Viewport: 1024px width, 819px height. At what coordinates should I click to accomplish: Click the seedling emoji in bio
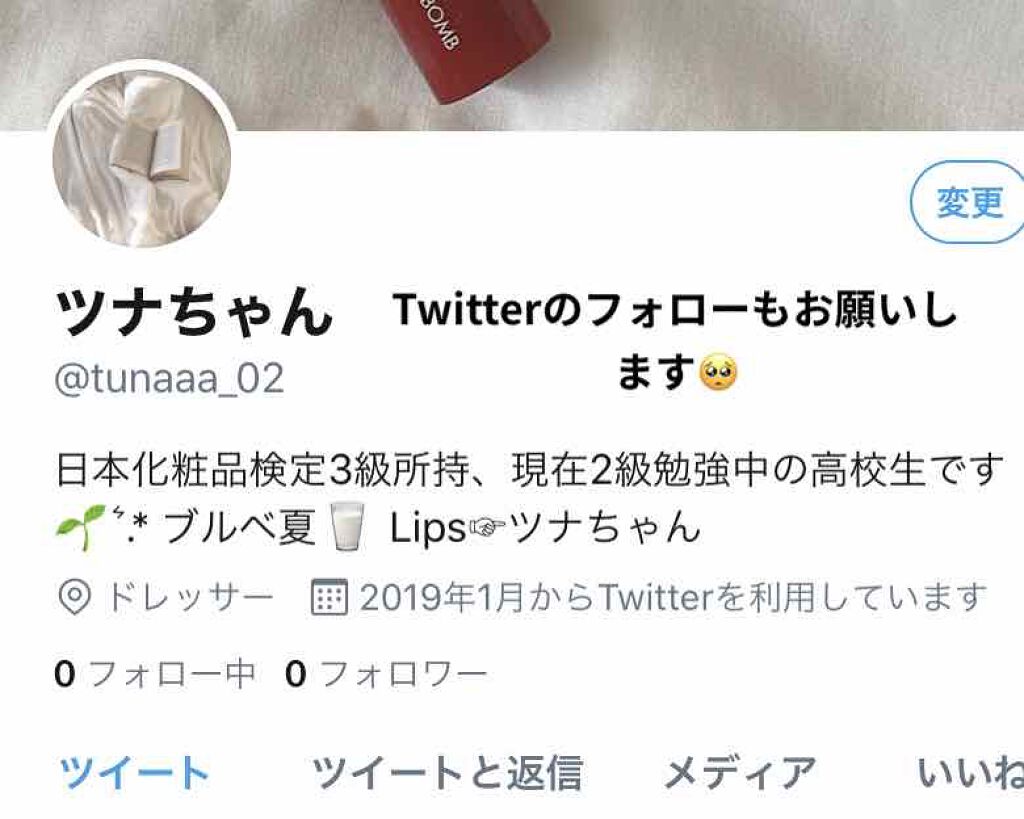[80, 526]
